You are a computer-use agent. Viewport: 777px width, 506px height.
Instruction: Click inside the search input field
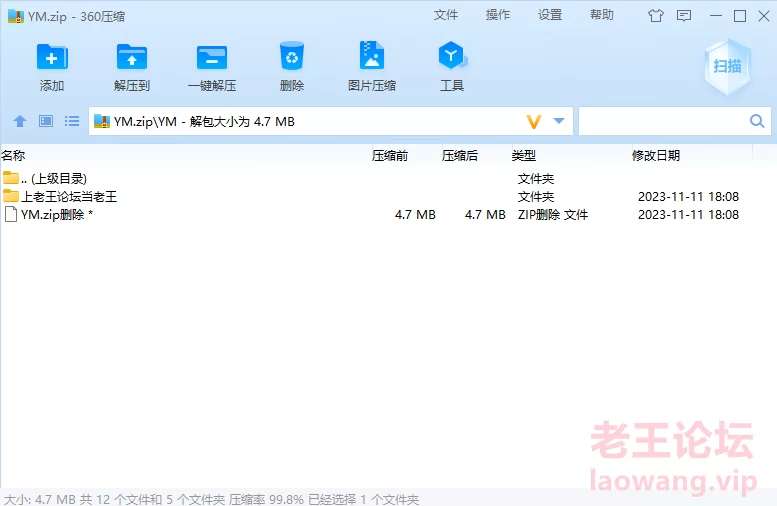coord(663,121)
